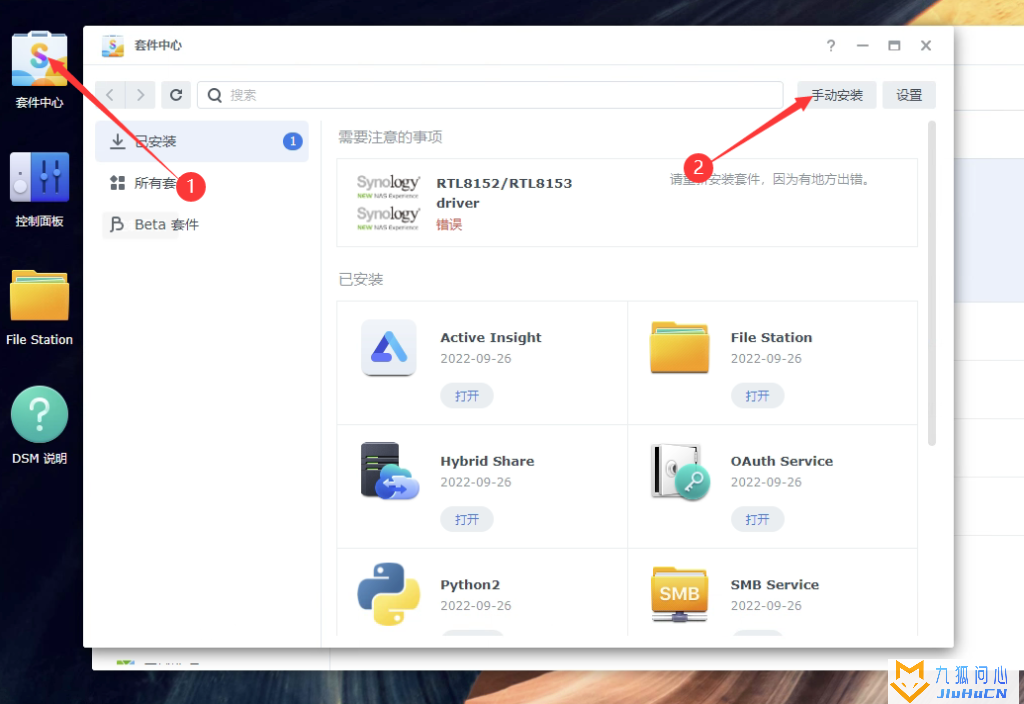Open the help question mark in title bar
The width and height of the screenshot is (1024, 704).
[x=831, y=46]
